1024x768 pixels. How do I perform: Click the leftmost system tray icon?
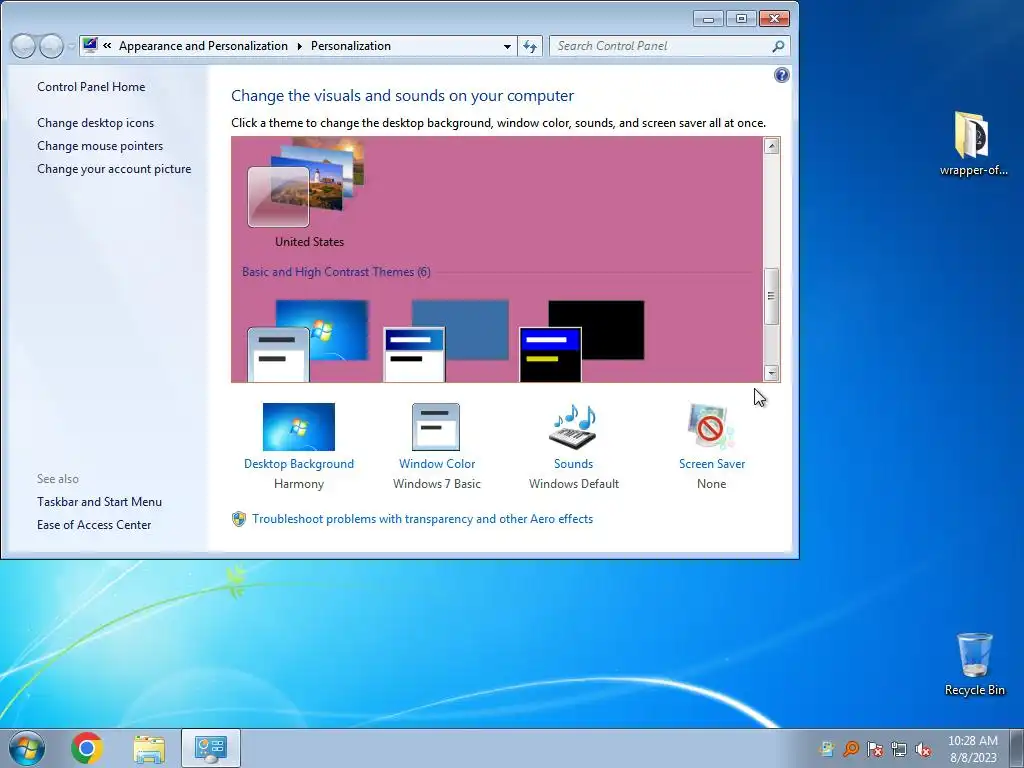point(827,749)
